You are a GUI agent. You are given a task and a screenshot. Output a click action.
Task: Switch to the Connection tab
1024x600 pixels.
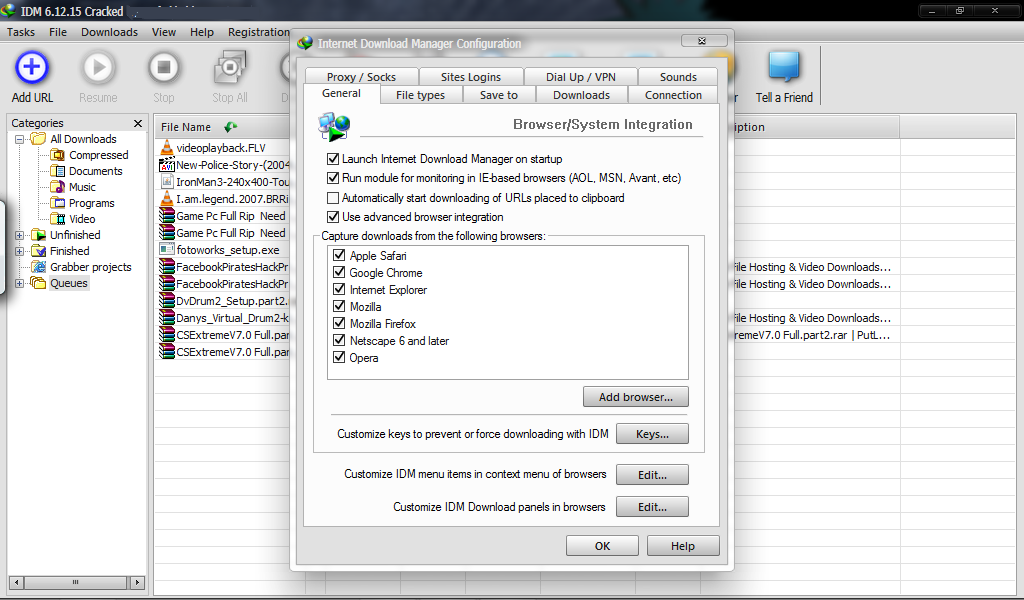click(673, 95)
